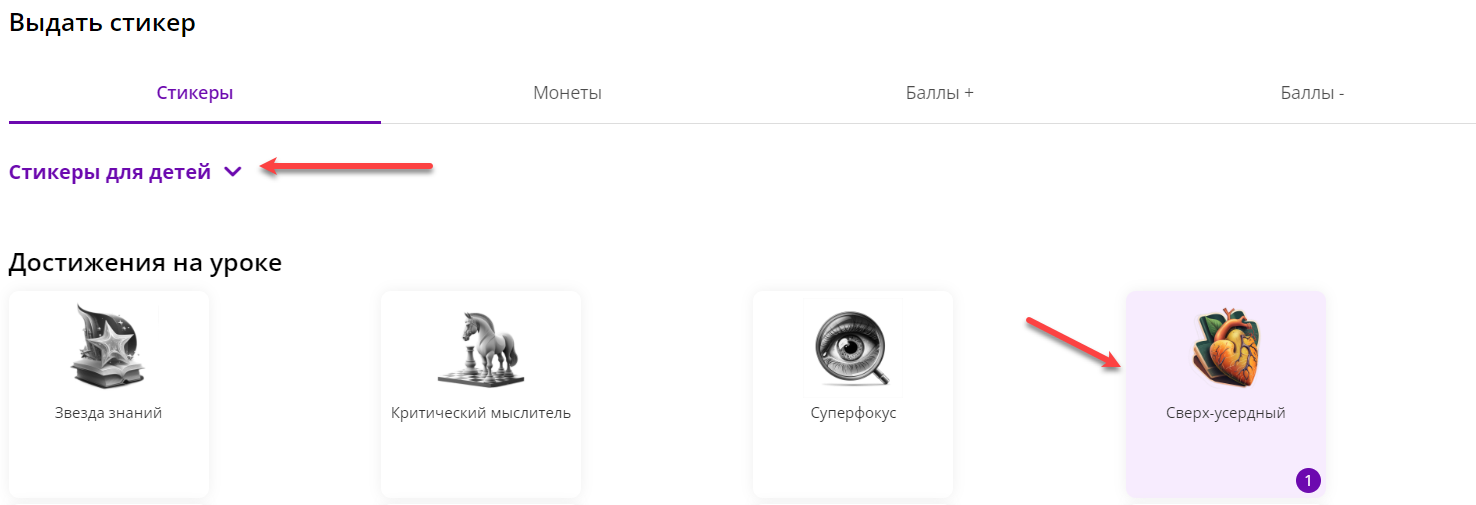Click the purple underline beneath the 'Стикеры' tab
1476x505 pixels.
pos(195,122)
